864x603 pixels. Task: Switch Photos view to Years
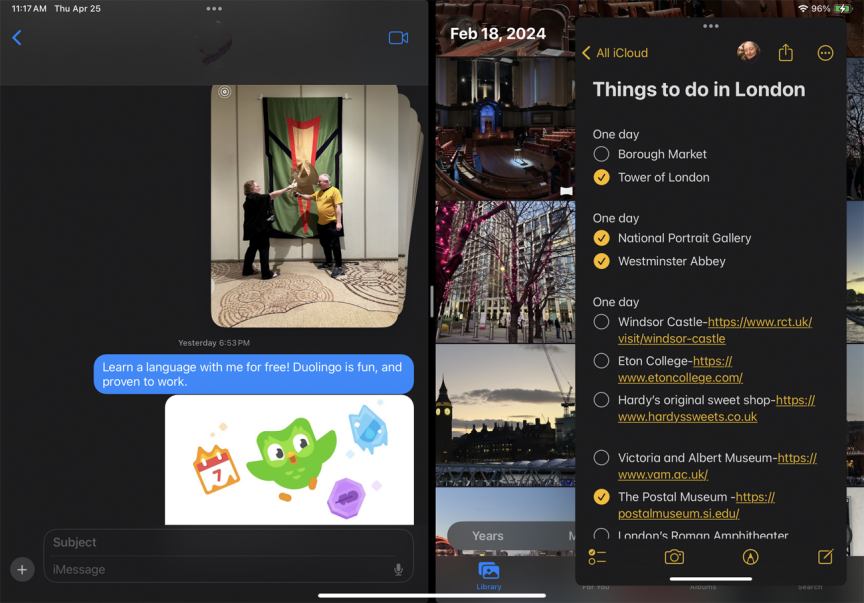pos(488,536)
